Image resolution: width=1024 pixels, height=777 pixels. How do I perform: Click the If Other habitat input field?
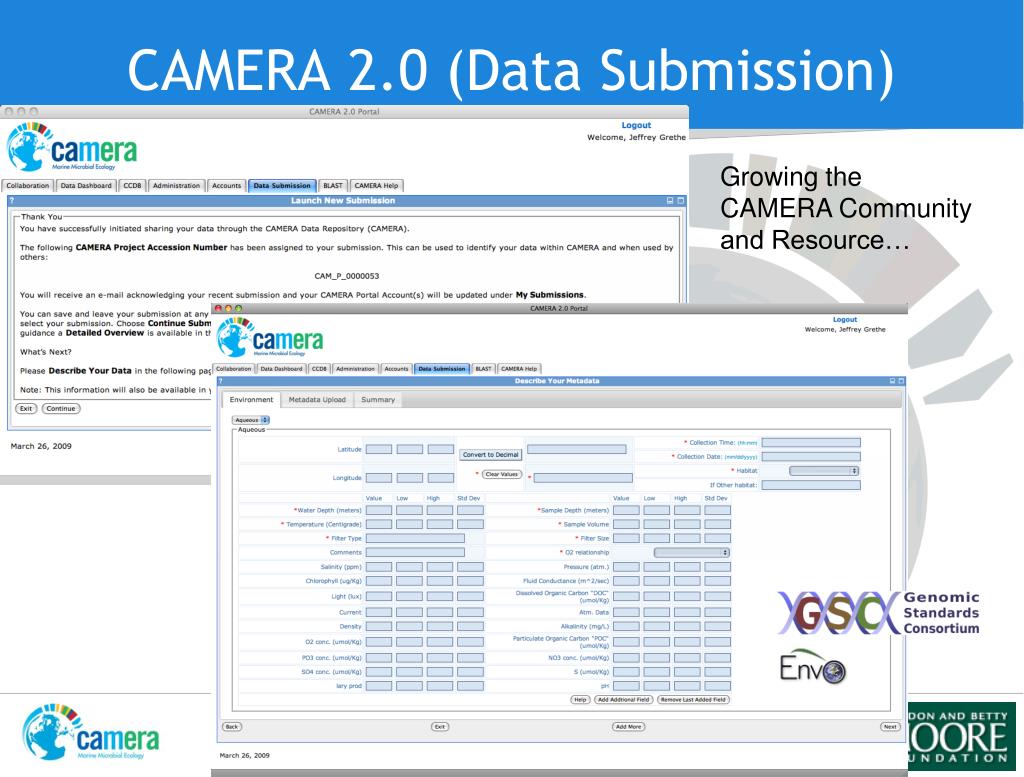(811, 485)
